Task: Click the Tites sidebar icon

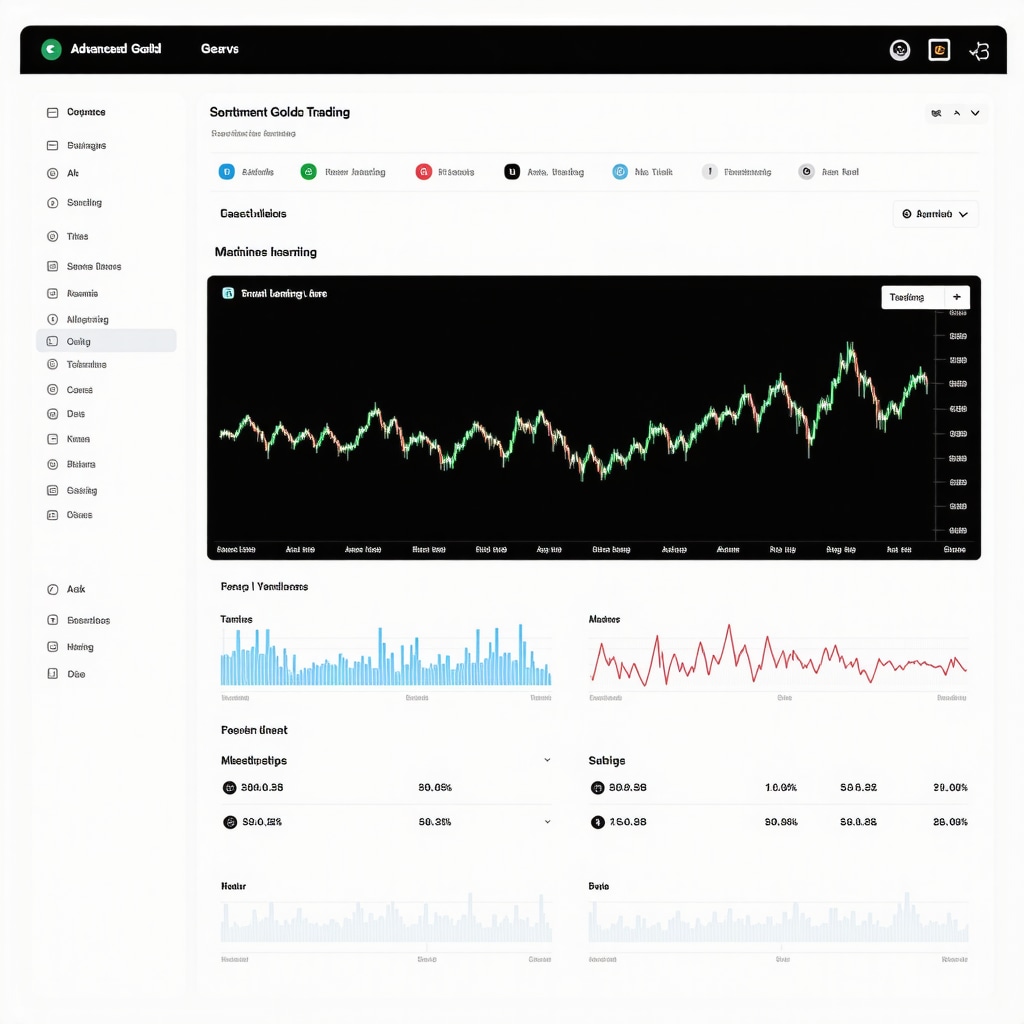Action: pos(52,236)
